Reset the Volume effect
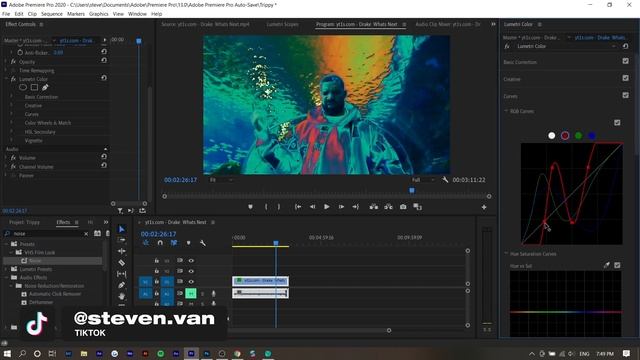Screen dimensions: 640x360 point(104,156)
